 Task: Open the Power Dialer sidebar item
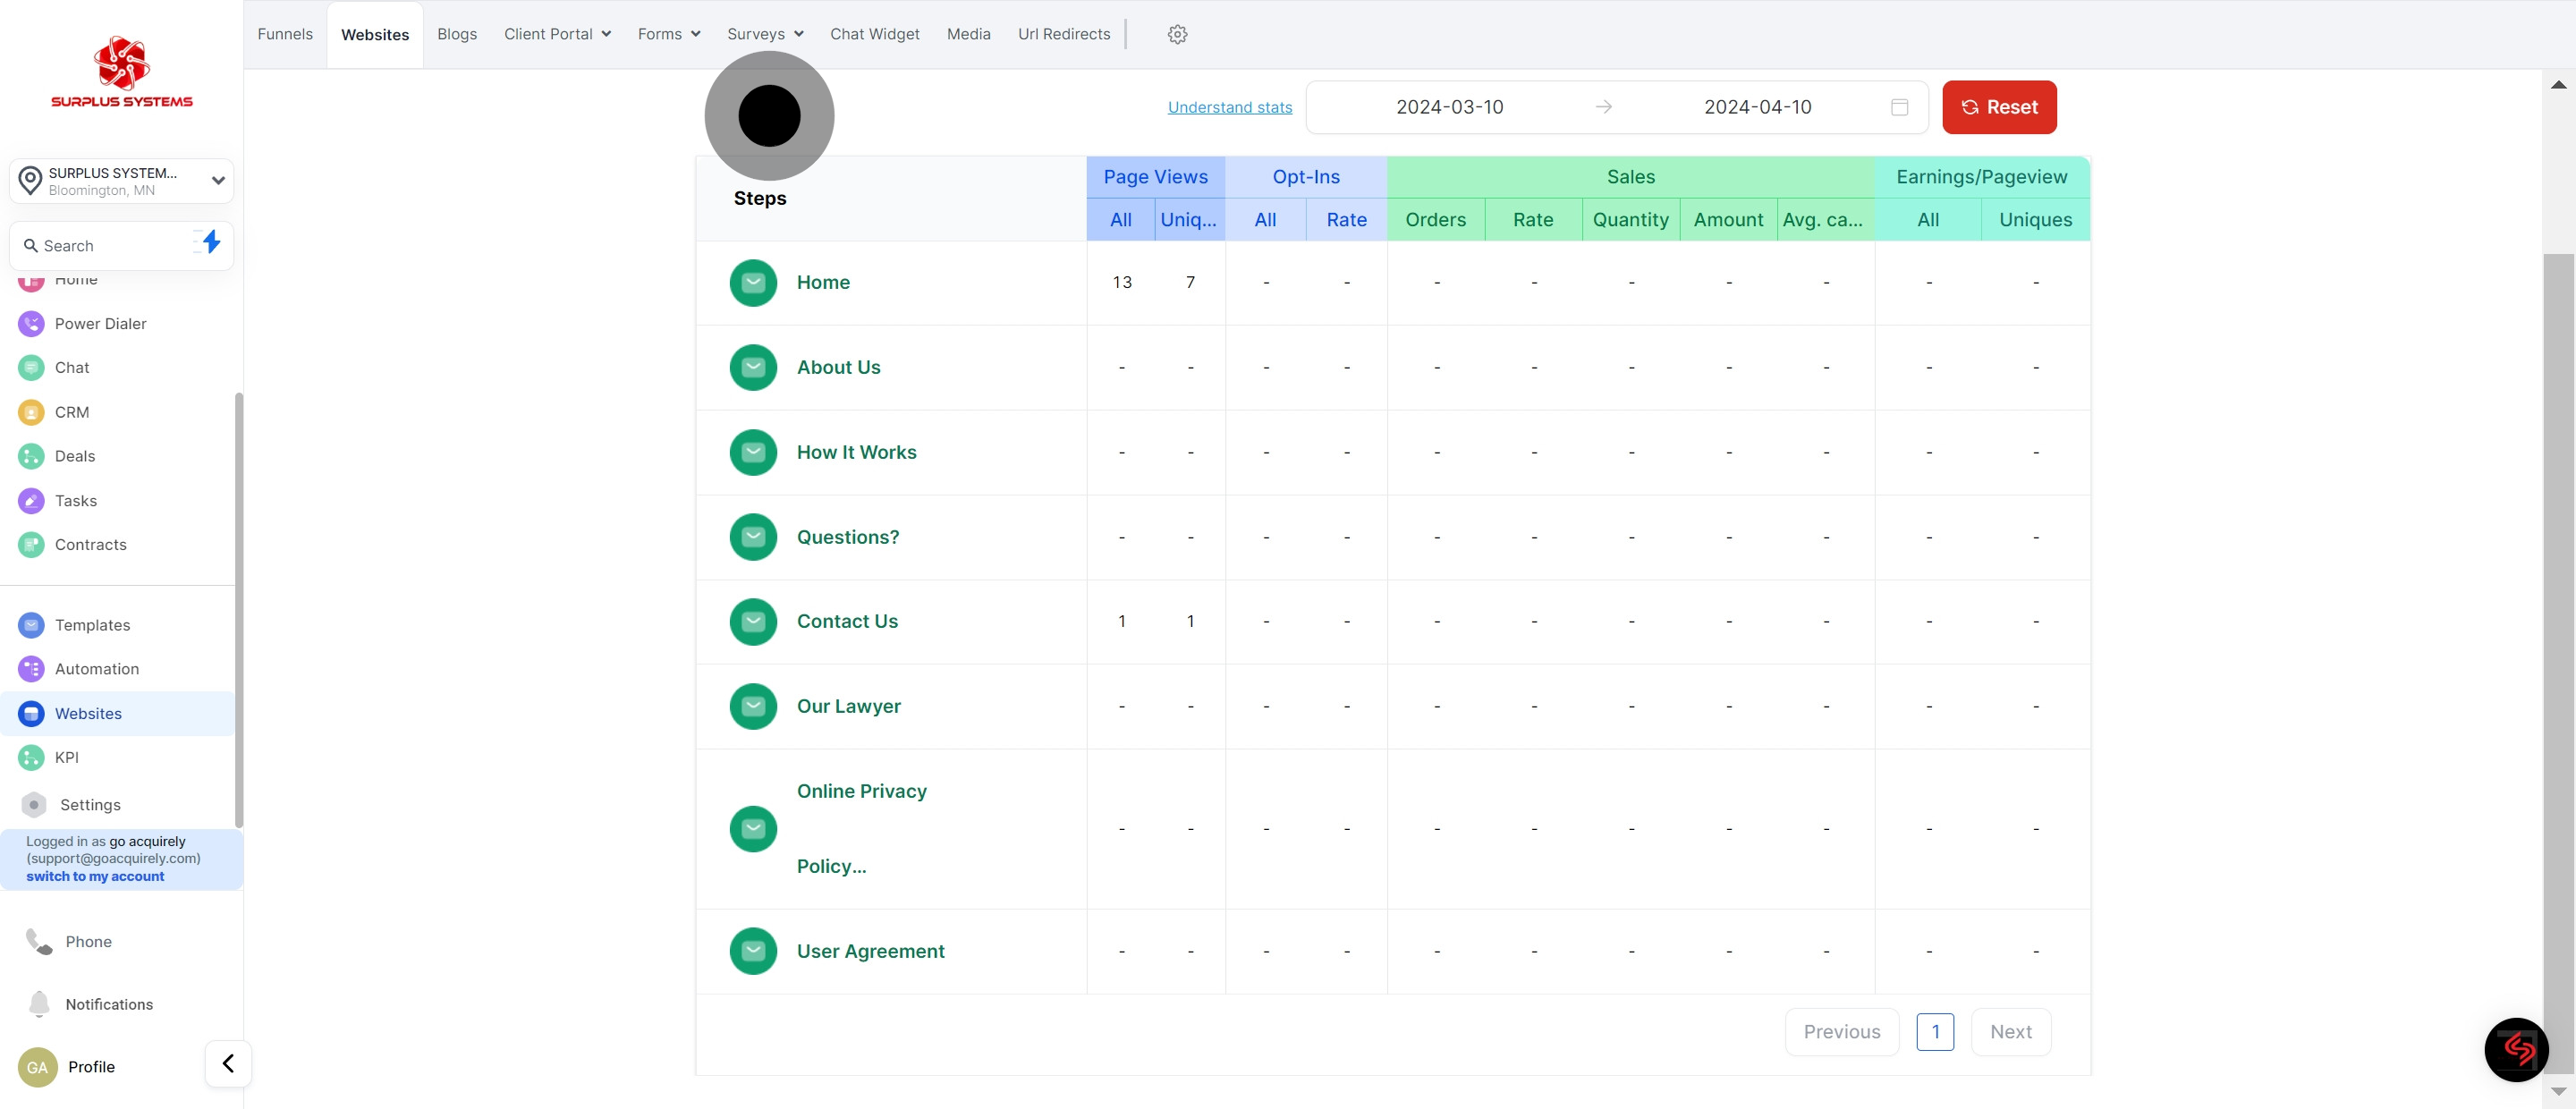tap(100, 324)
